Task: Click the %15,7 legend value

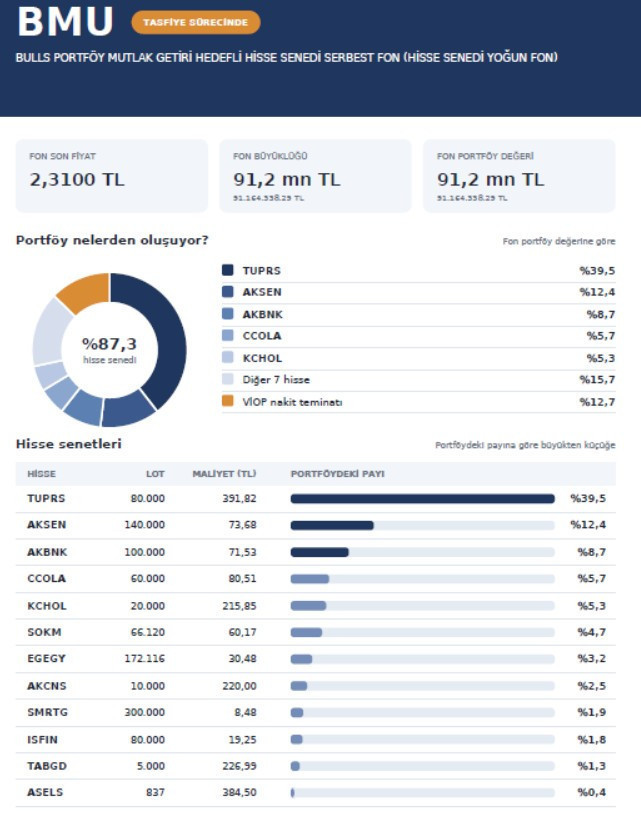Action: (597, 380)
